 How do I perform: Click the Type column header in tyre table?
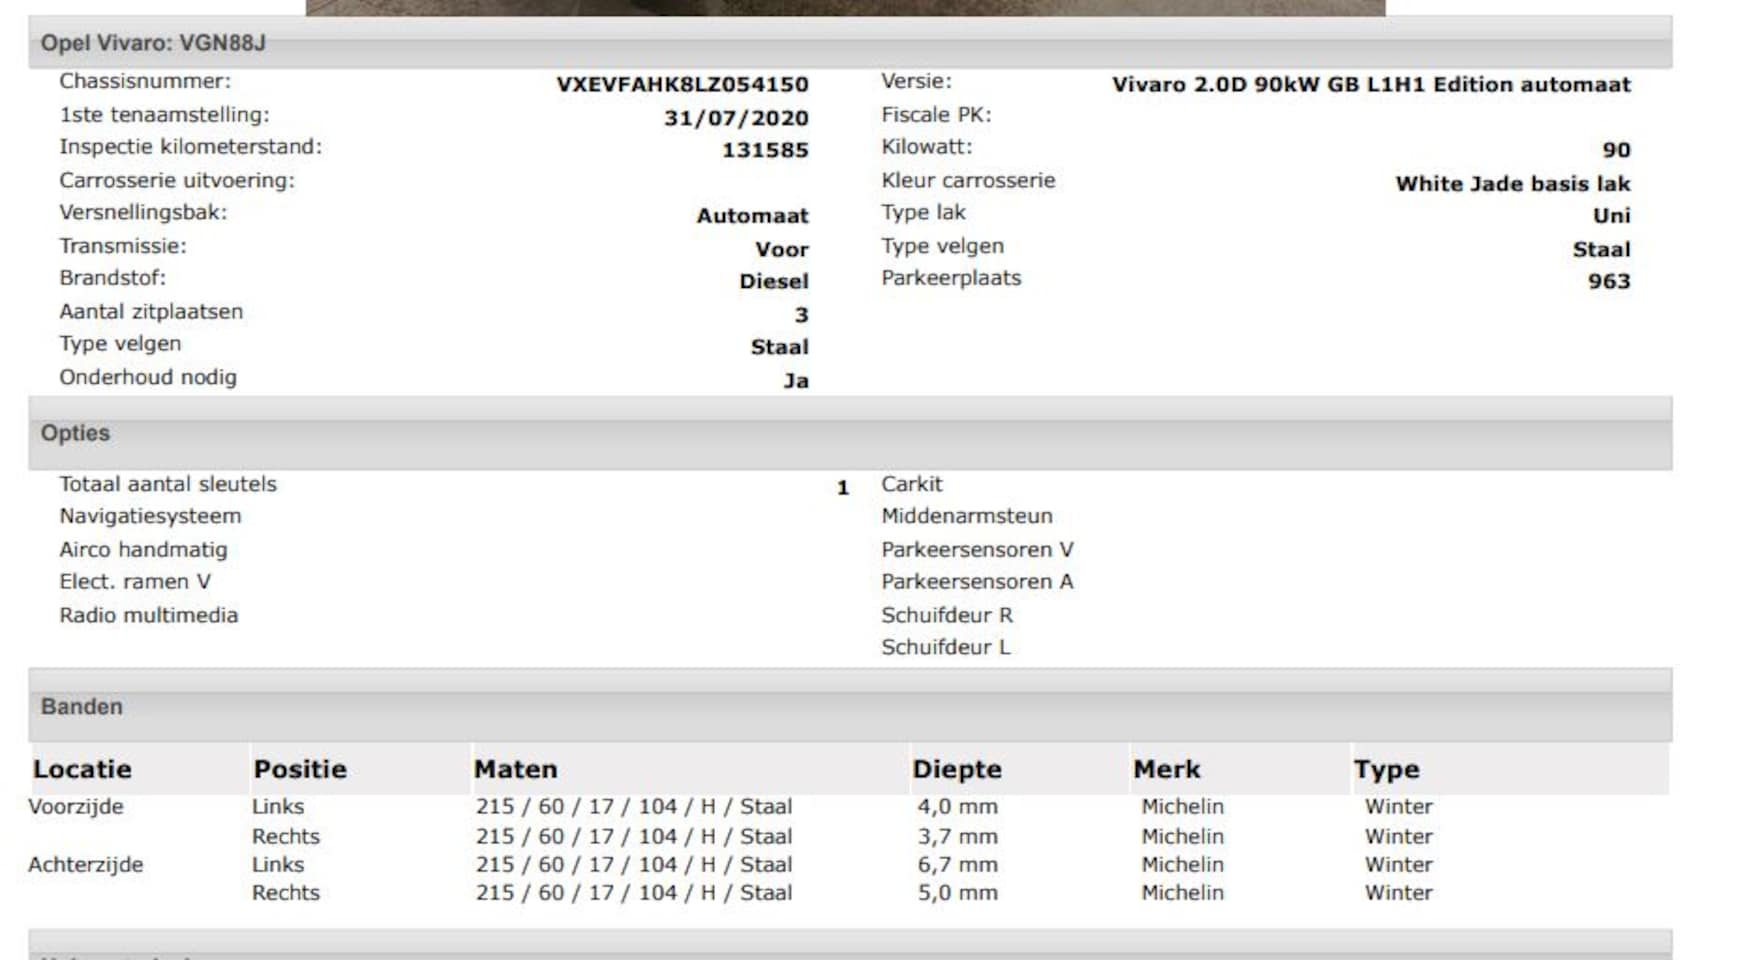tap(1386, 769)
